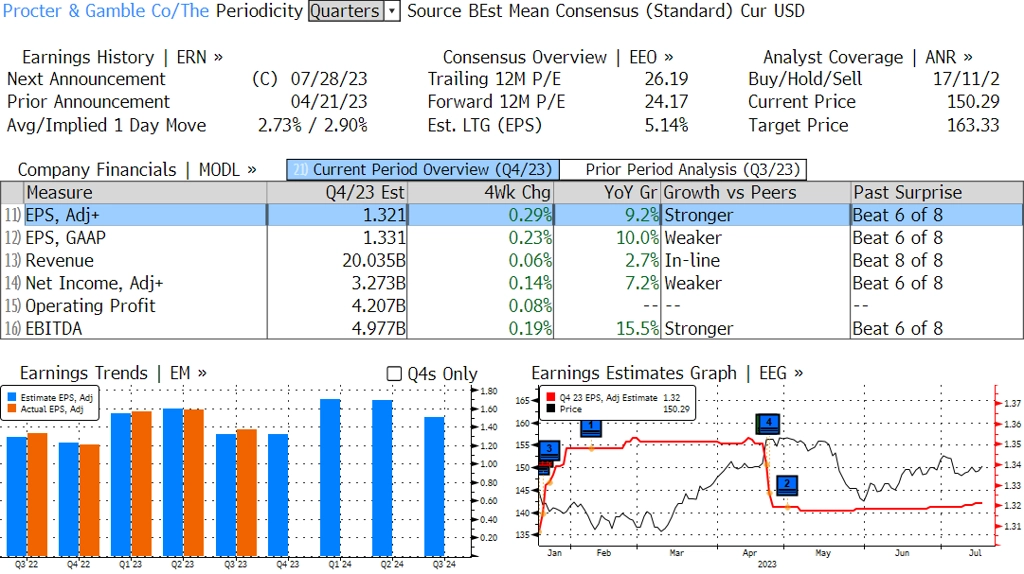Click Net Income estimate 3.273B cell
The image size is (1024, 574).
pyautogui.click(x=337, y=283)
